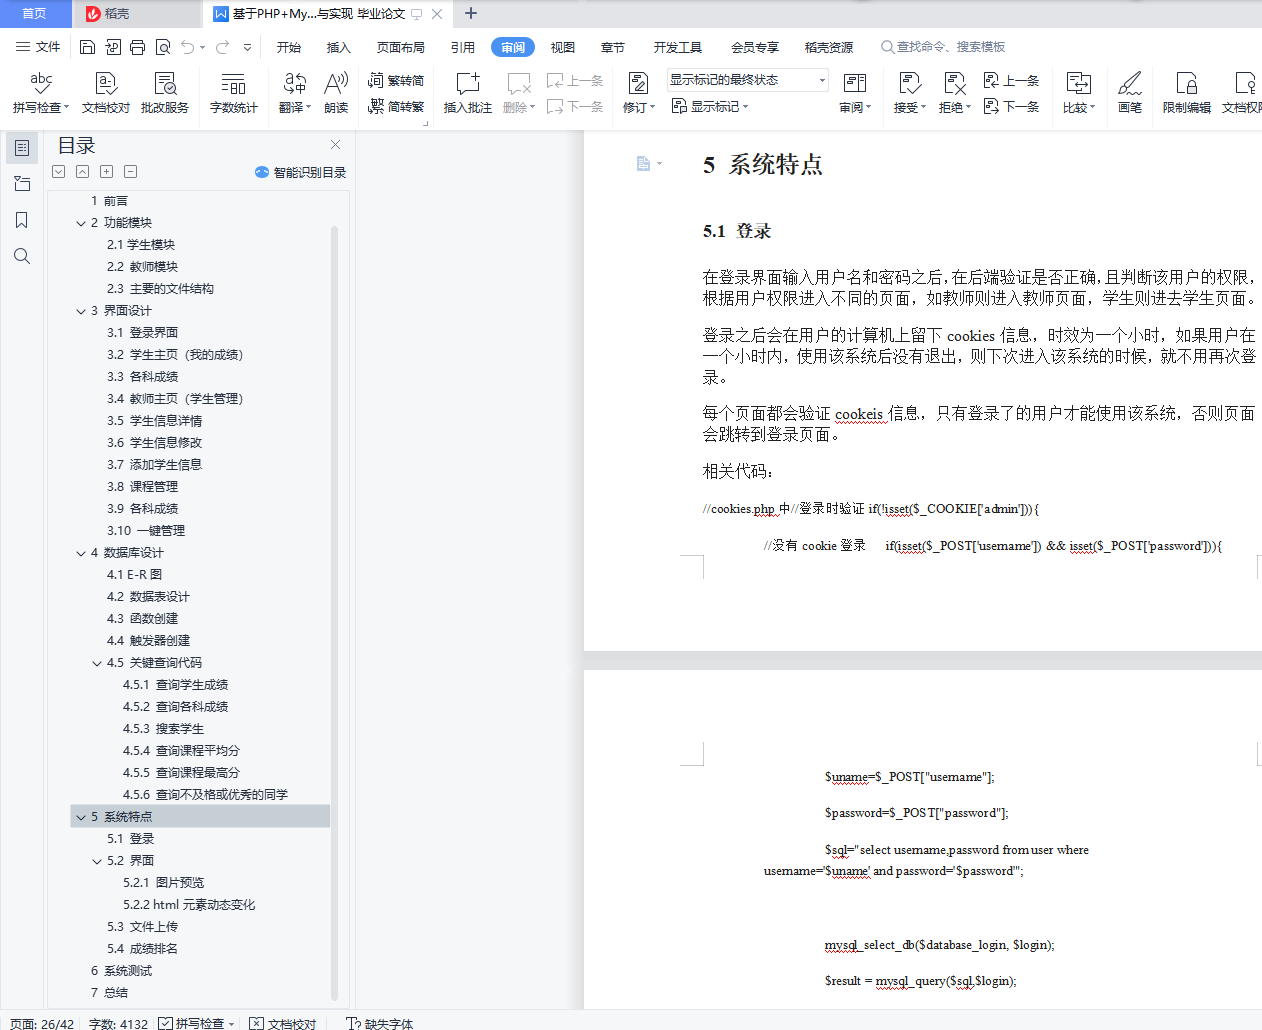
Task: Toggle the select-all checkbox in 目录 panel
Action: pos(58,171)
